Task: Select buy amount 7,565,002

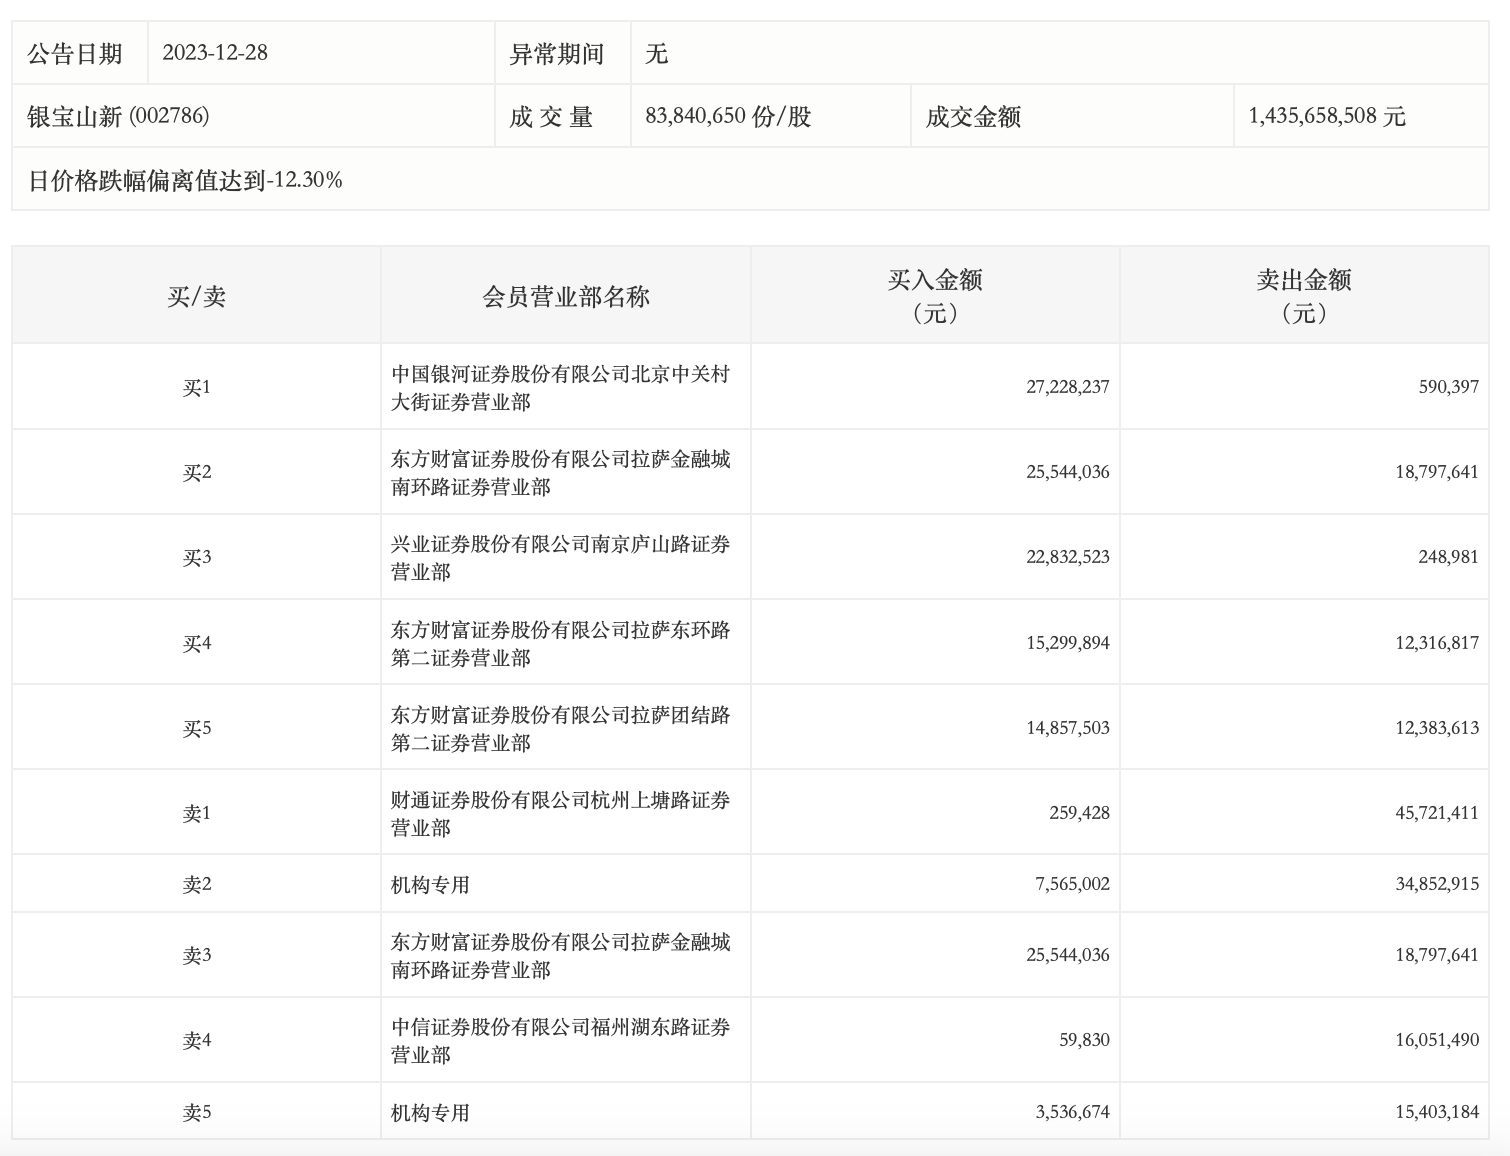Action: pyautogui.click(x=1073, y=884)
